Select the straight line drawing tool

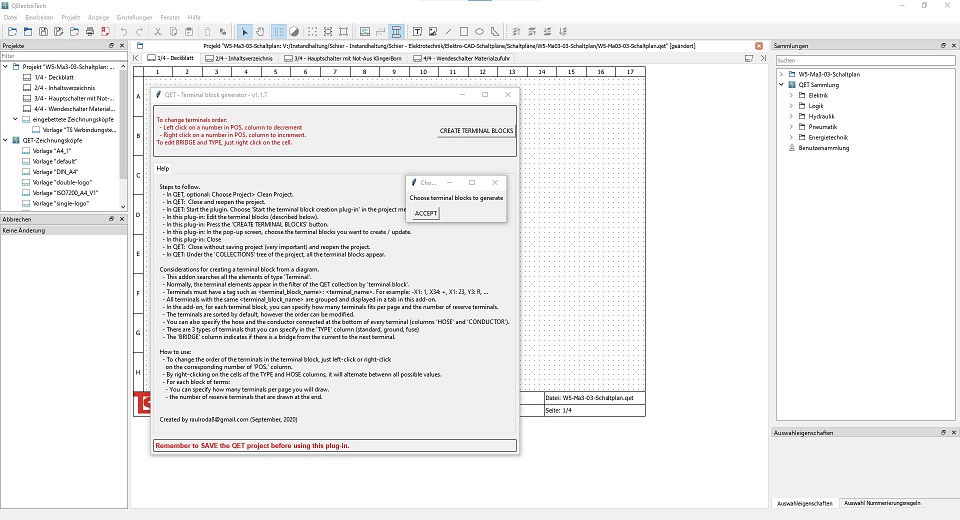(449, 32)
